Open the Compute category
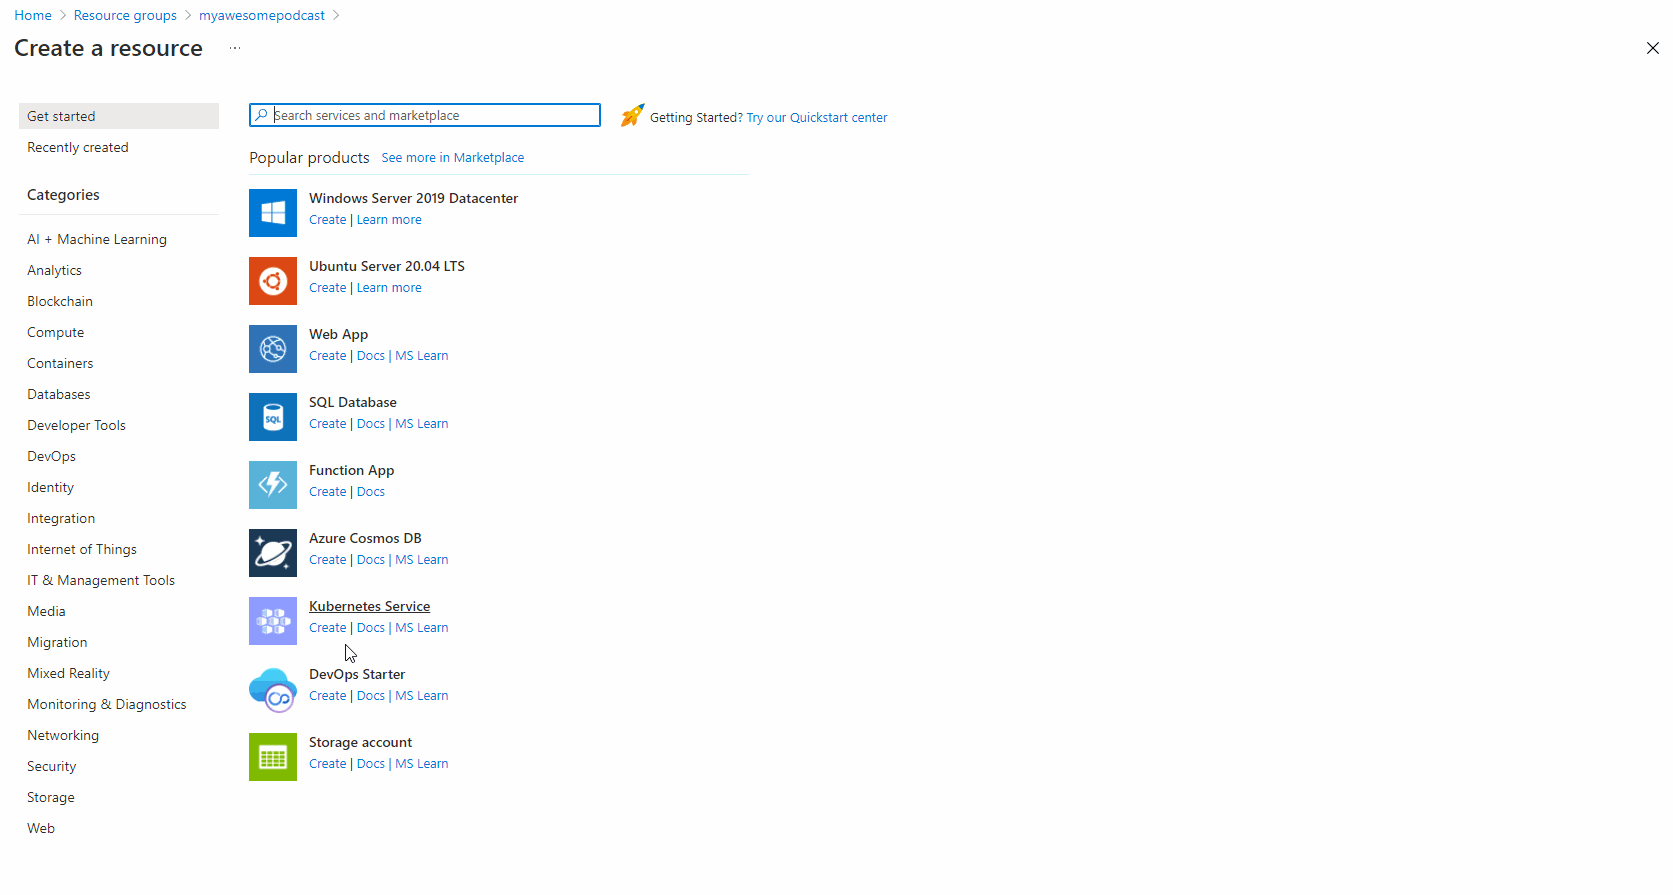 click(x=56, y=332)
